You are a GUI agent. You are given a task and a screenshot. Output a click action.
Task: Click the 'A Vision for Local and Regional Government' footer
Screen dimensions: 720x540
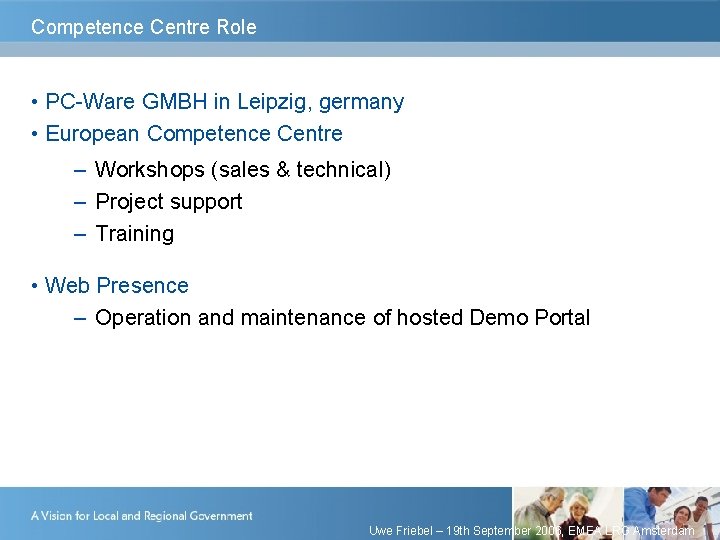pyautogui.click(x=141, y=516)
